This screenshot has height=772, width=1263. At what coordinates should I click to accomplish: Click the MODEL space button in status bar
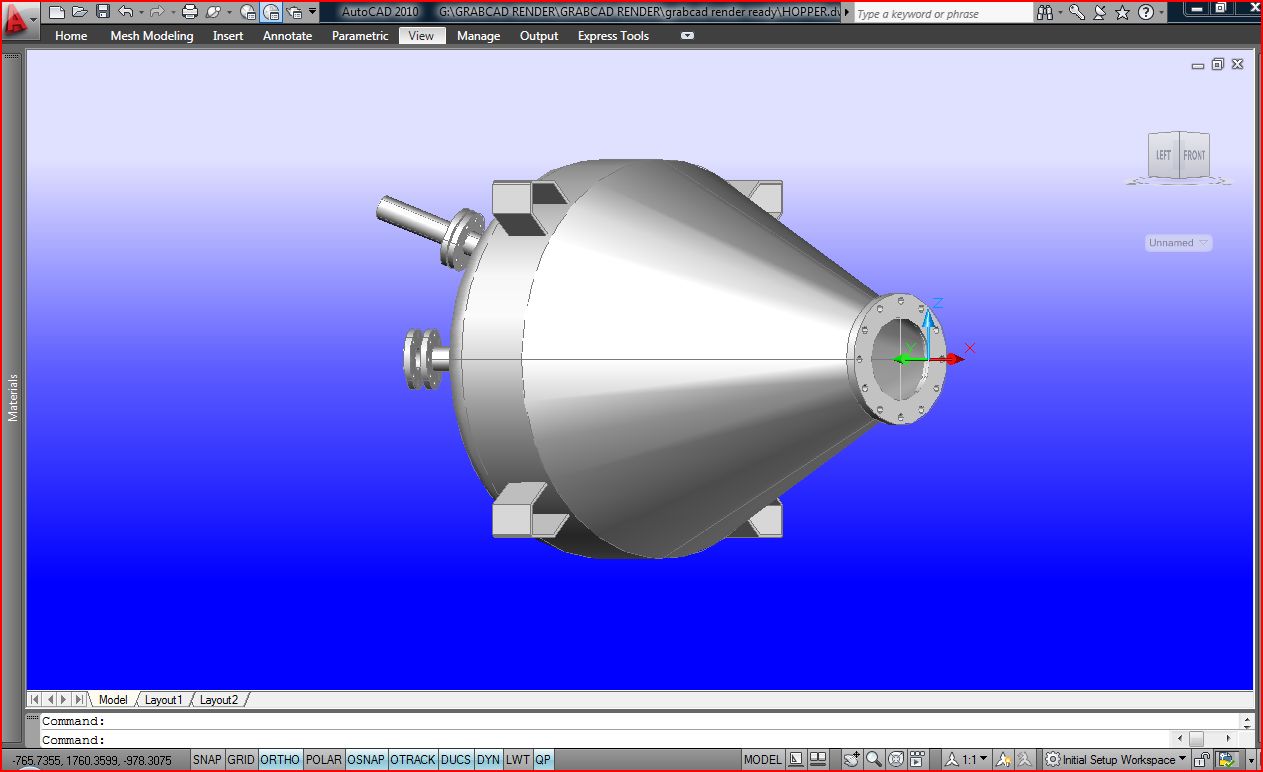tap(763, 760)
